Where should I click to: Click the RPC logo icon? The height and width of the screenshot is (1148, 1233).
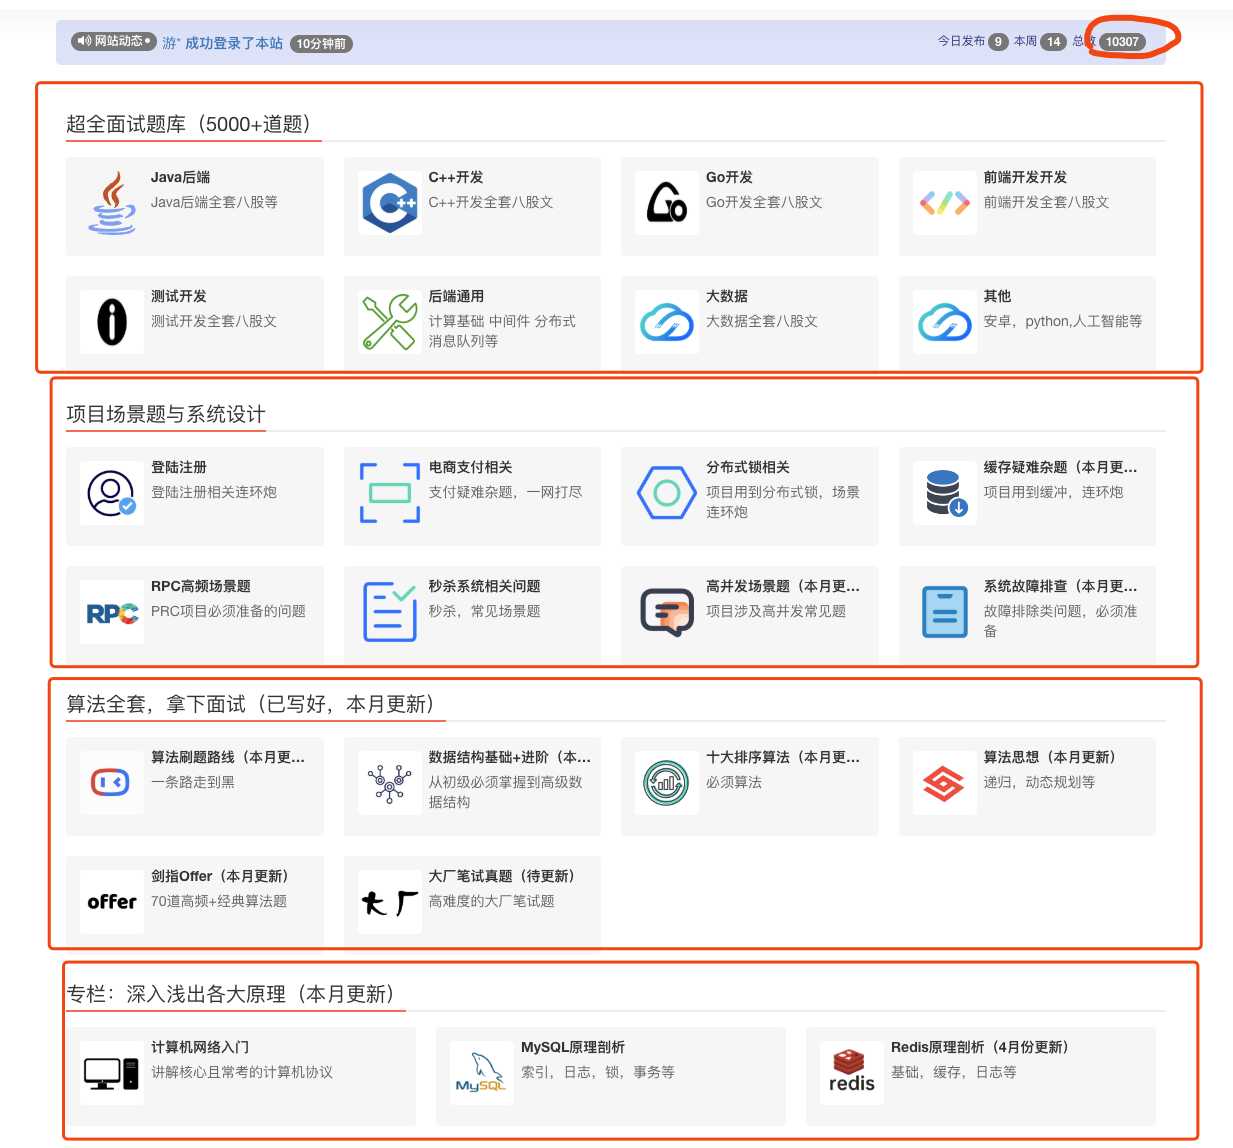[x=112, y=613]
